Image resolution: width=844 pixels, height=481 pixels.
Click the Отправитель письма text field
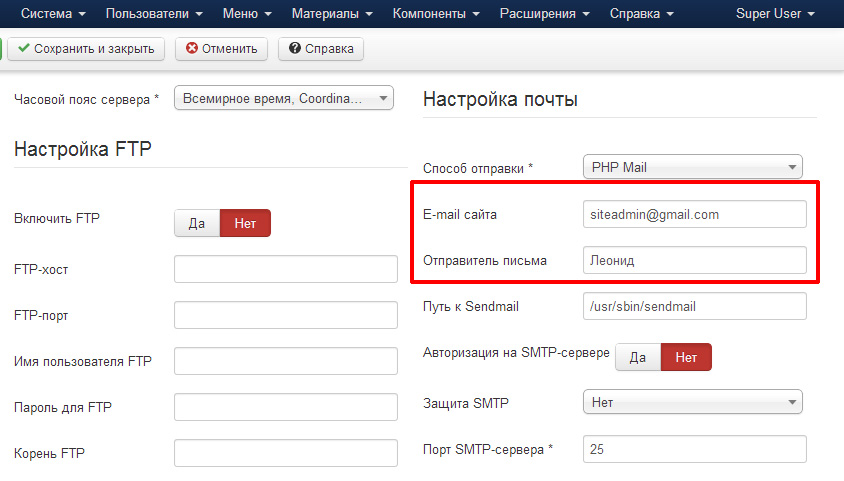tap(694, 261)
